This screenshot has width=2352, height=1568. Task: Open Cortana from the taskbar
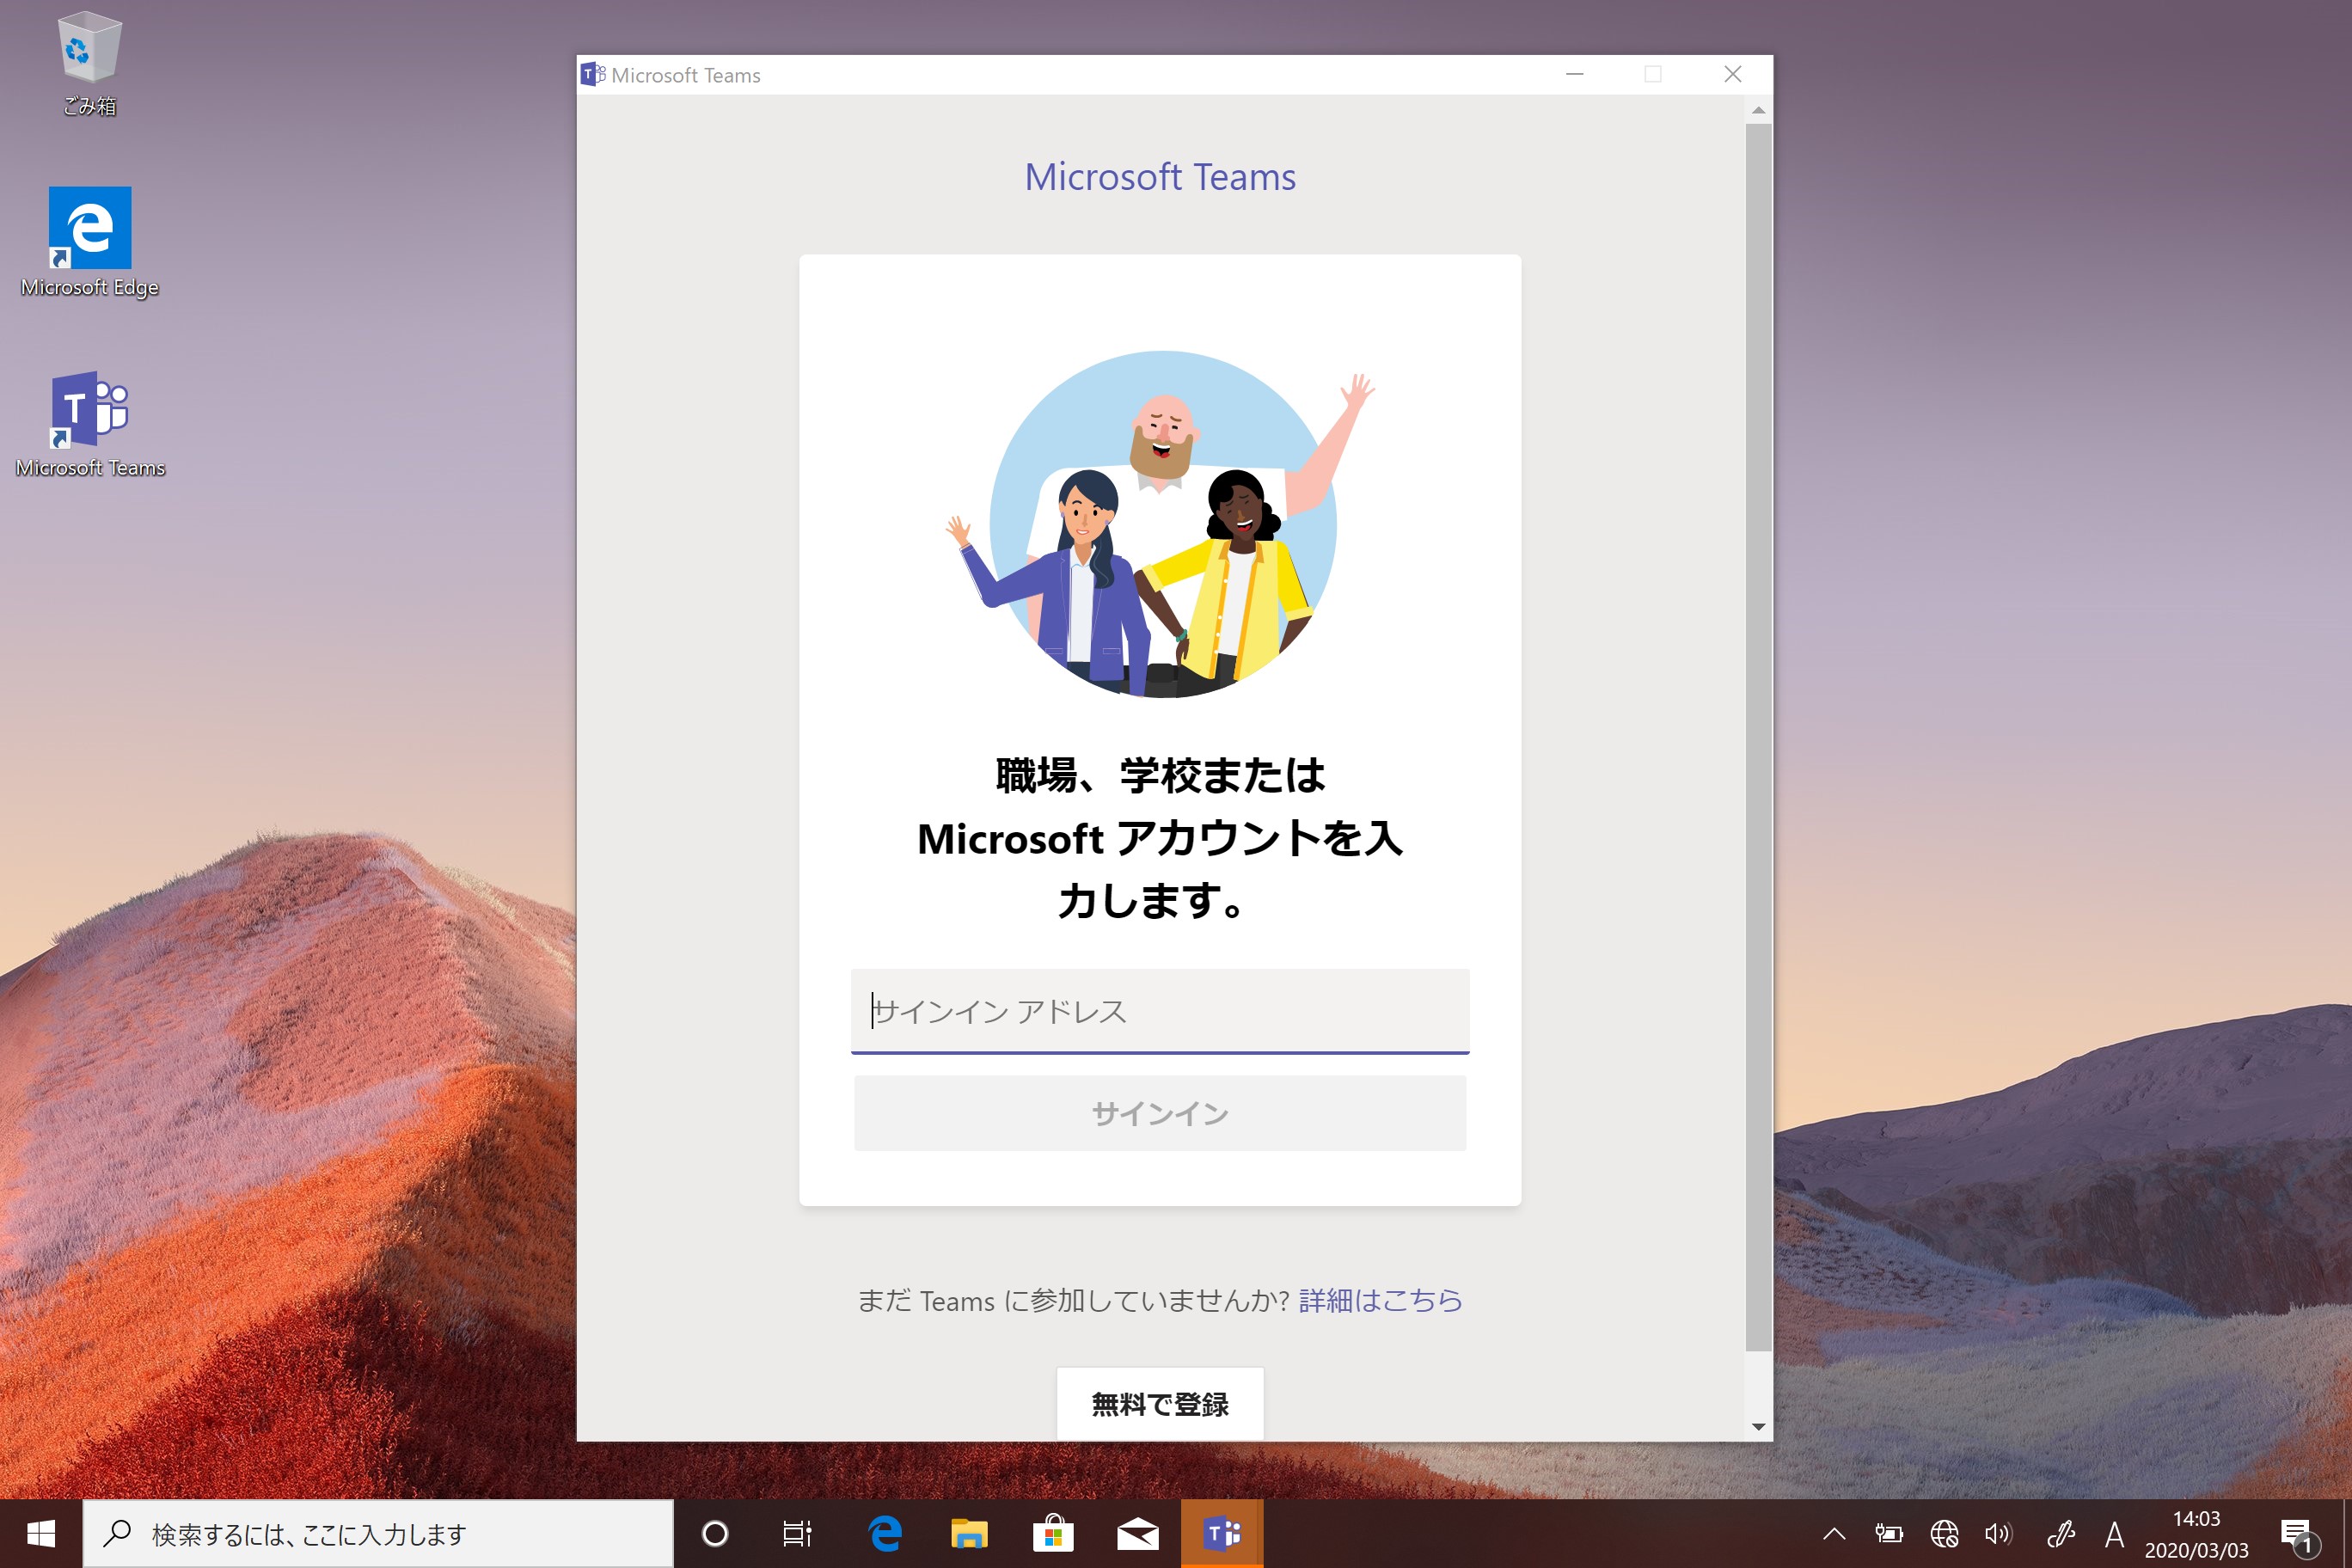715,1533
